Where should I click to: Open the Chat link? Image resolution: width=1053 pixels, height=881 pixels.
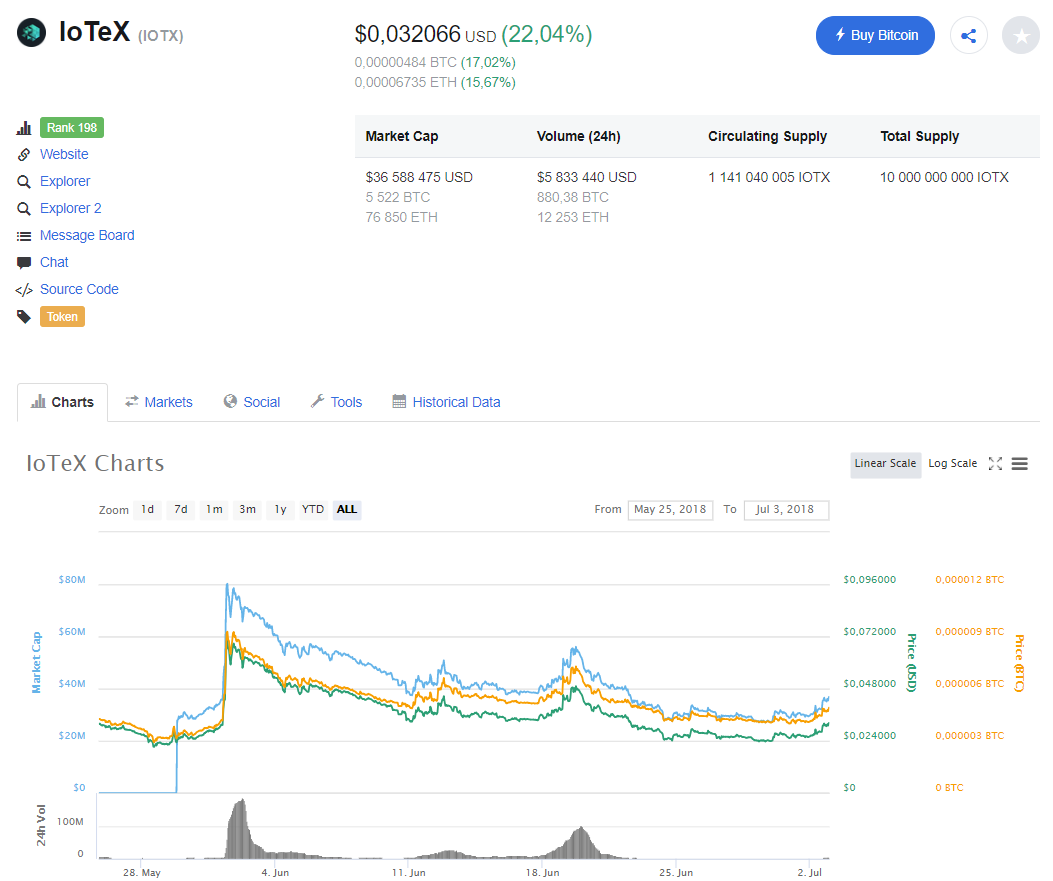pyautogui.click(x=54, y=263)
